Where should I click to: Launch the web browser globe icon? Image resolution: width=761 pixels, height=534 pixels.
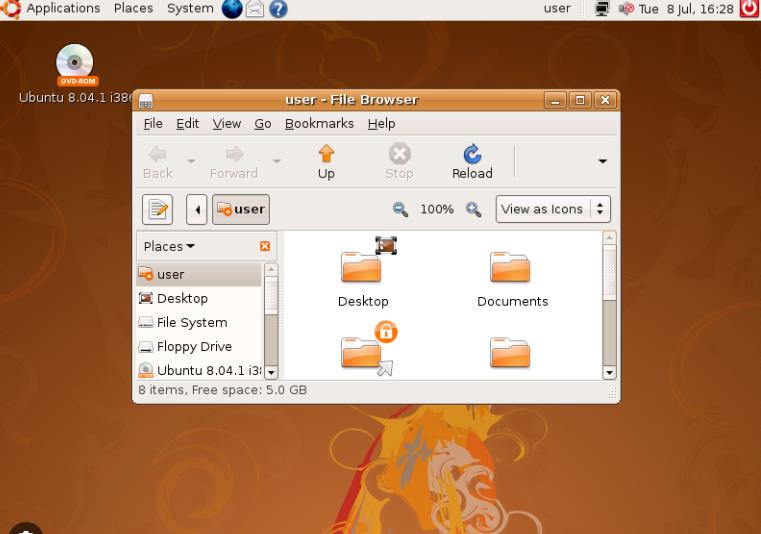232,9
